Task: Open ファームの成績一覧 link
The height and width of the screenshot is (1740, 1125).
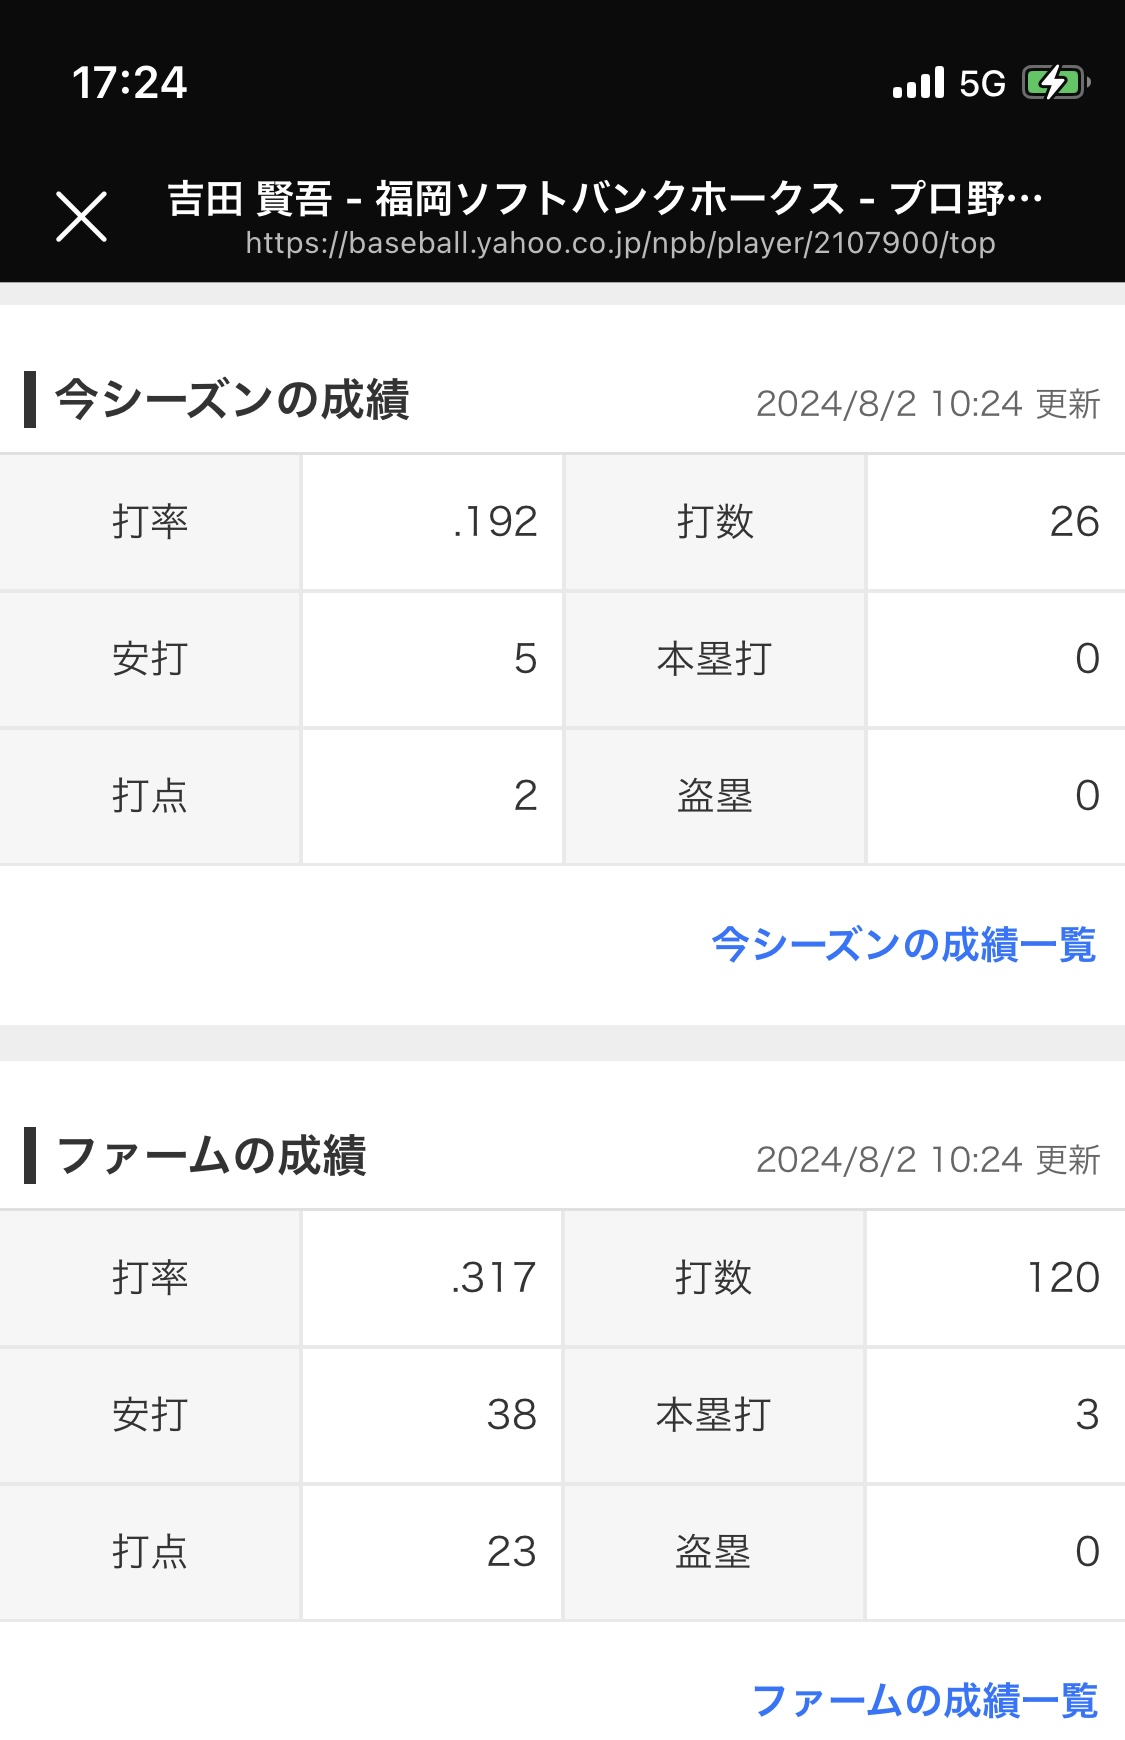Action: 925,1700
